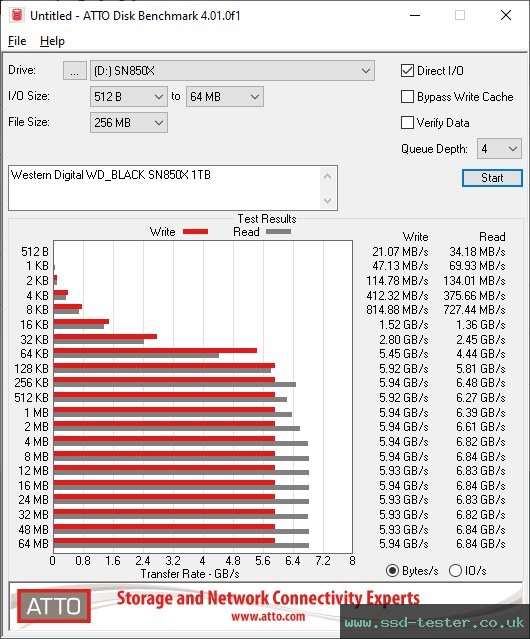Click description box scroll down arrow
Viewport: 530px width, 639px height.
(x=328, y=201)
